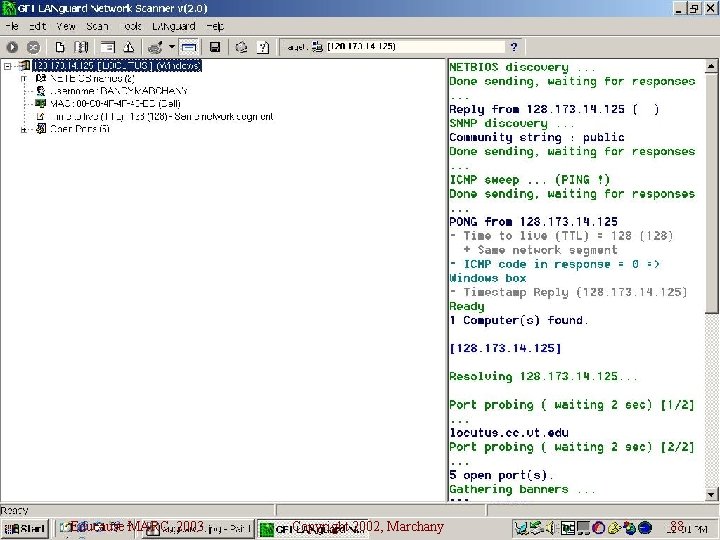Save results with the floppy disk icon
Viewport: 720px width, 540px height.
[x=215, y=47]
